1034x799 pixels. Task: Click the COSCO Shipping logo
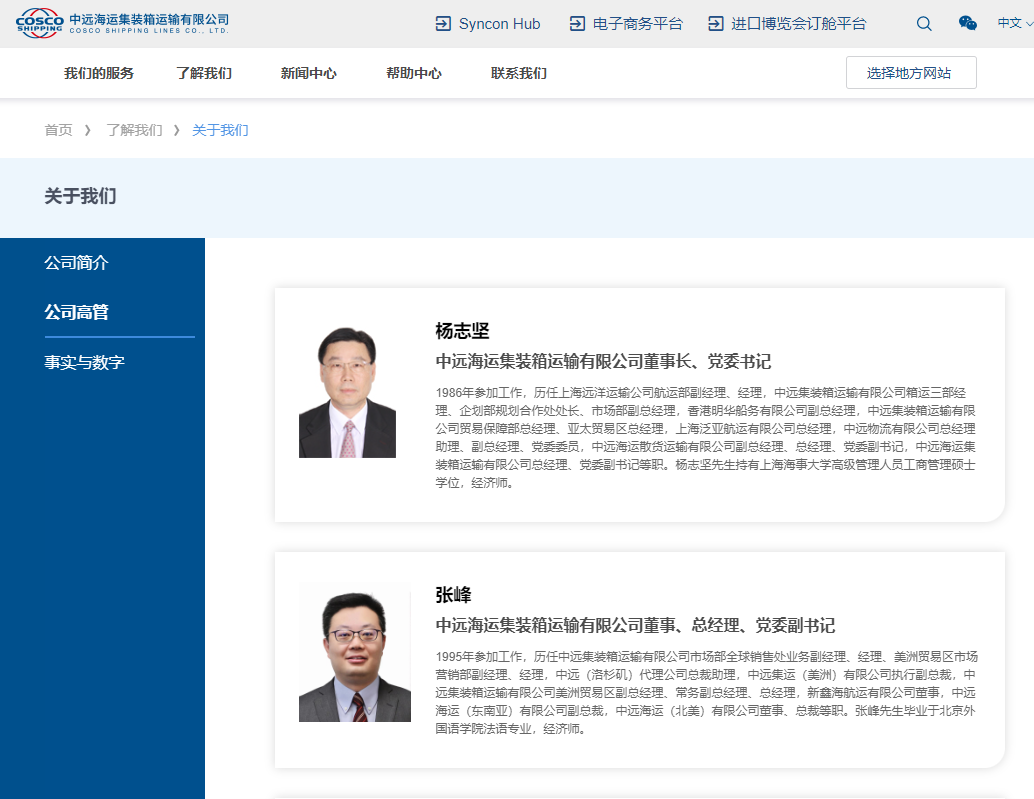(x=122, y=23)
